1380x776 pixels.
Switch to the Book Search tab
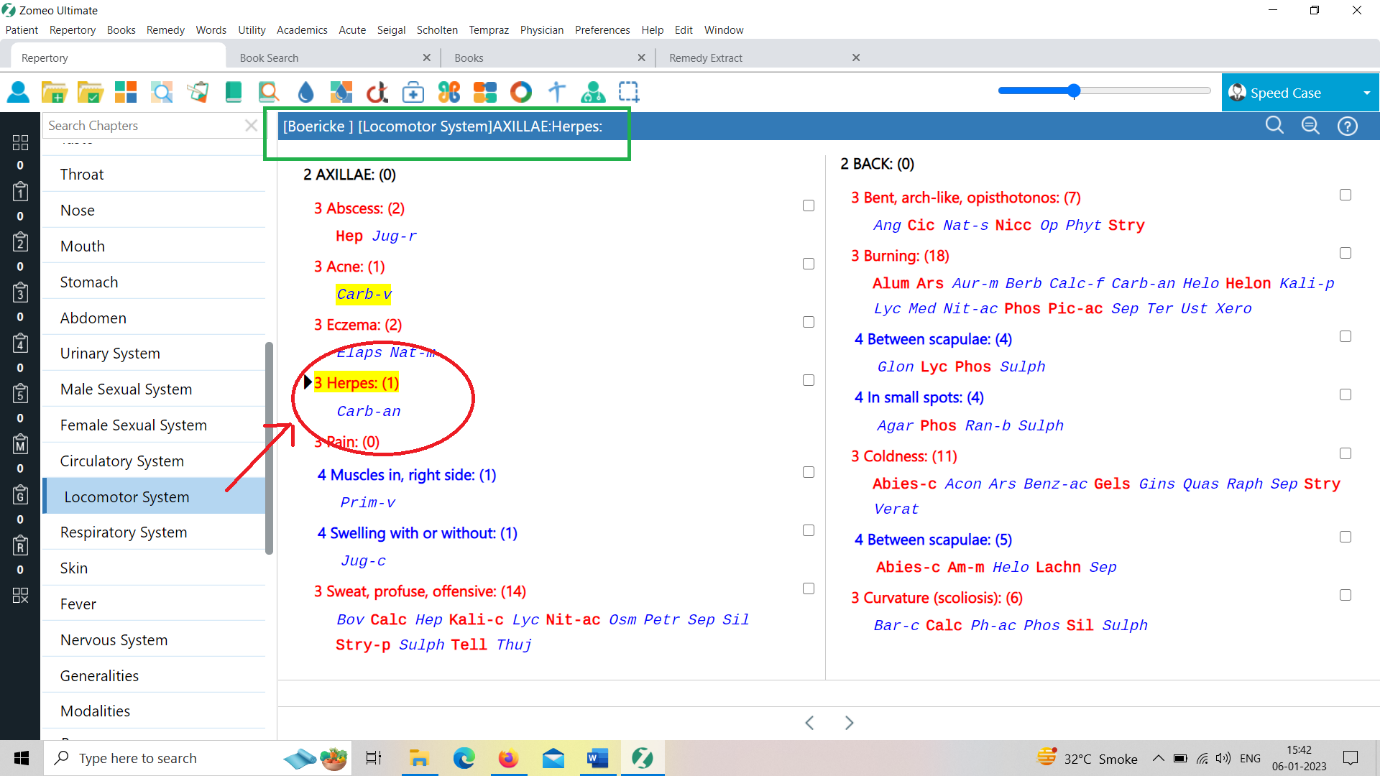tap(269, 58)
